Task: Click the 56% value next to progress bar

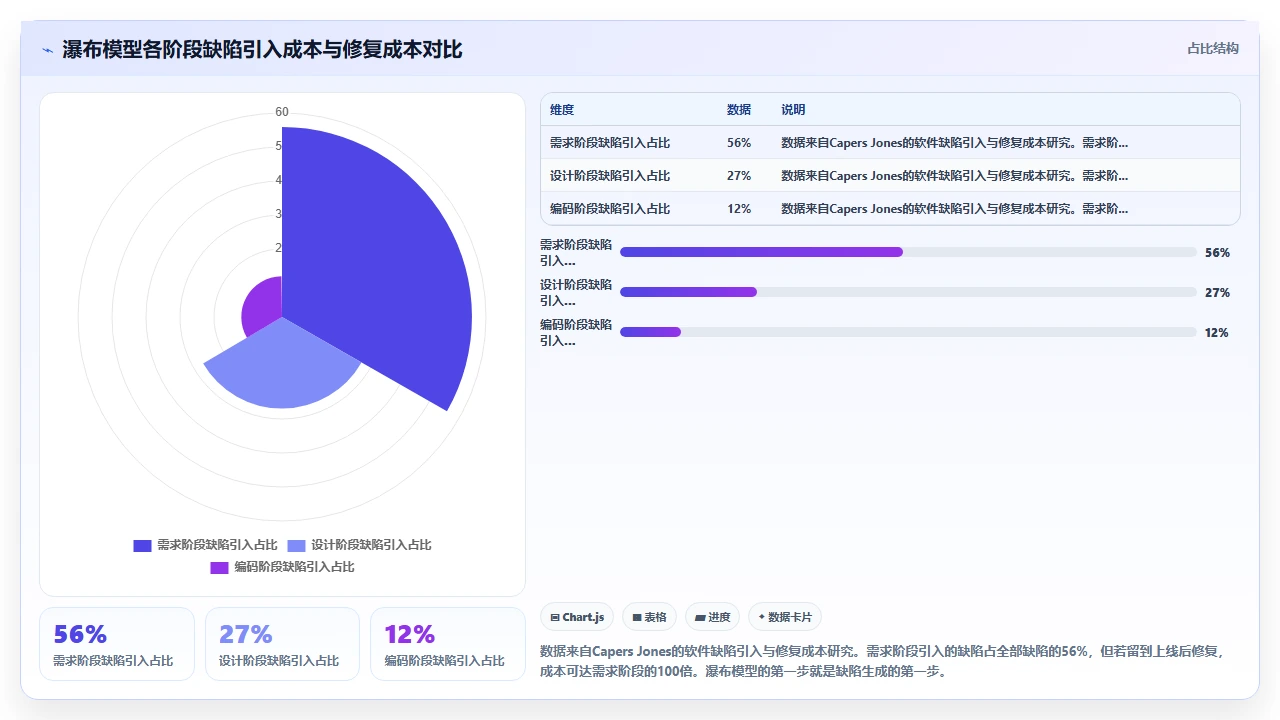Action: click(x=1217, y=253)
